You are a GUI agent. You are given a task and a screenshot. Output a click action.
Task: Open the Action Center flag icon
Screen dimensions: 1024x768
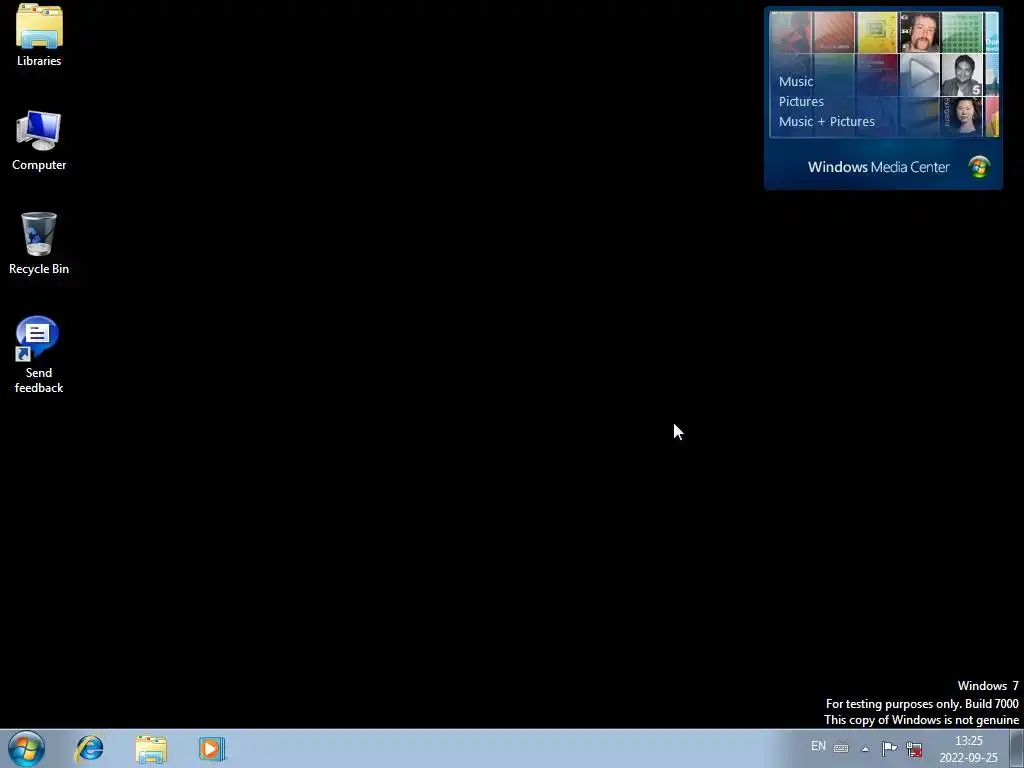[x=889, y=748]
